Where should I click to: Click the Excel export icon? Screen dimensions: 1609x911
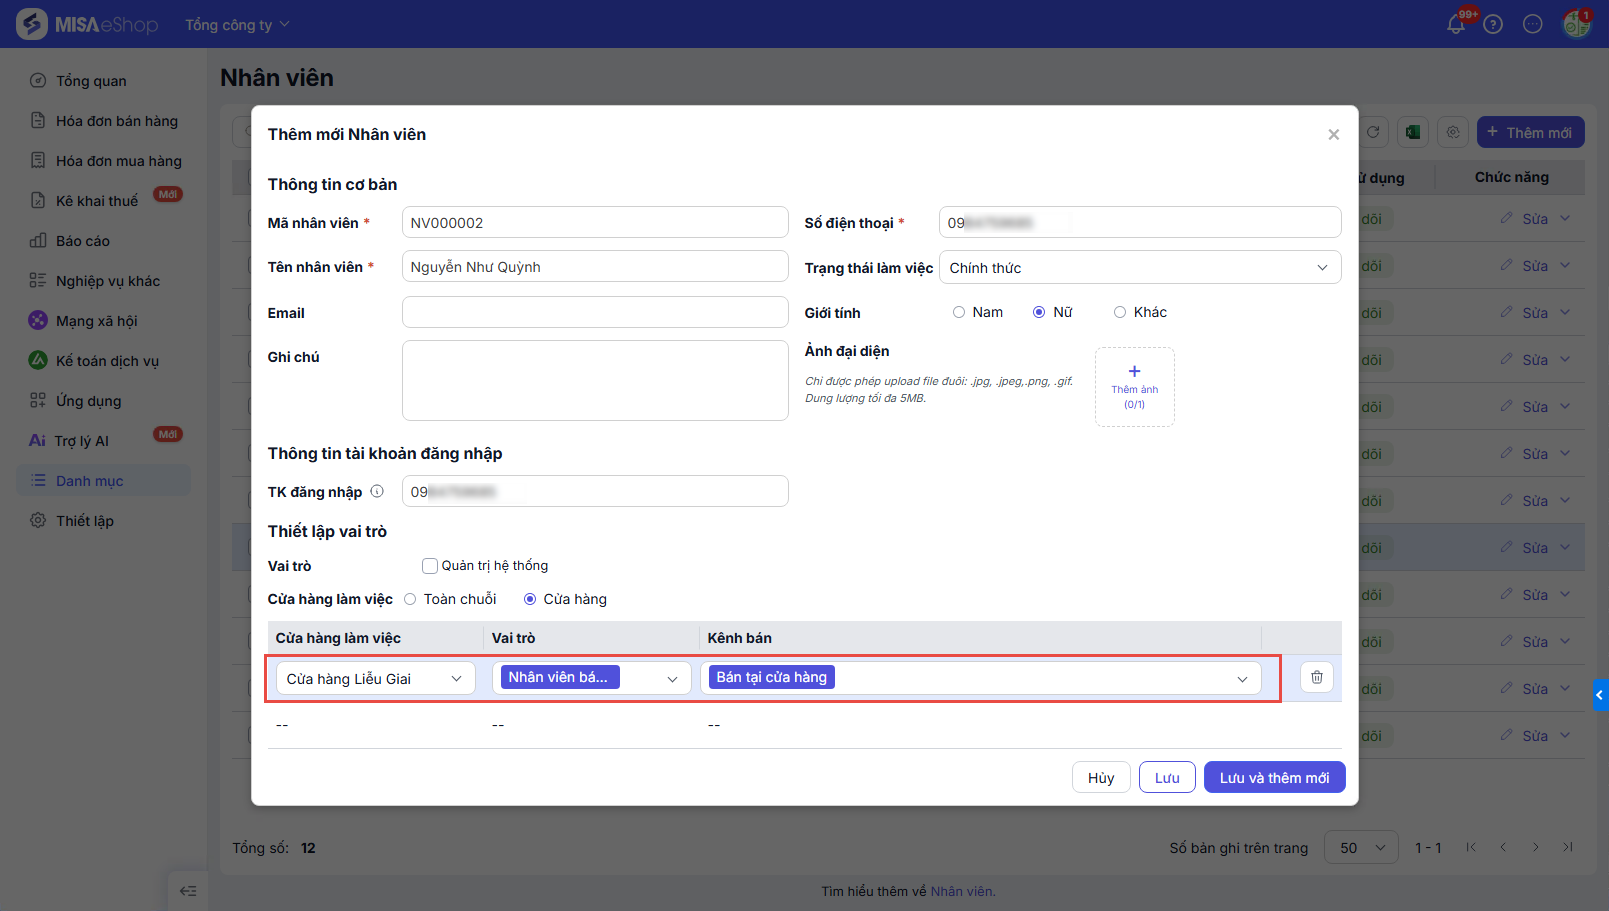1412,132
